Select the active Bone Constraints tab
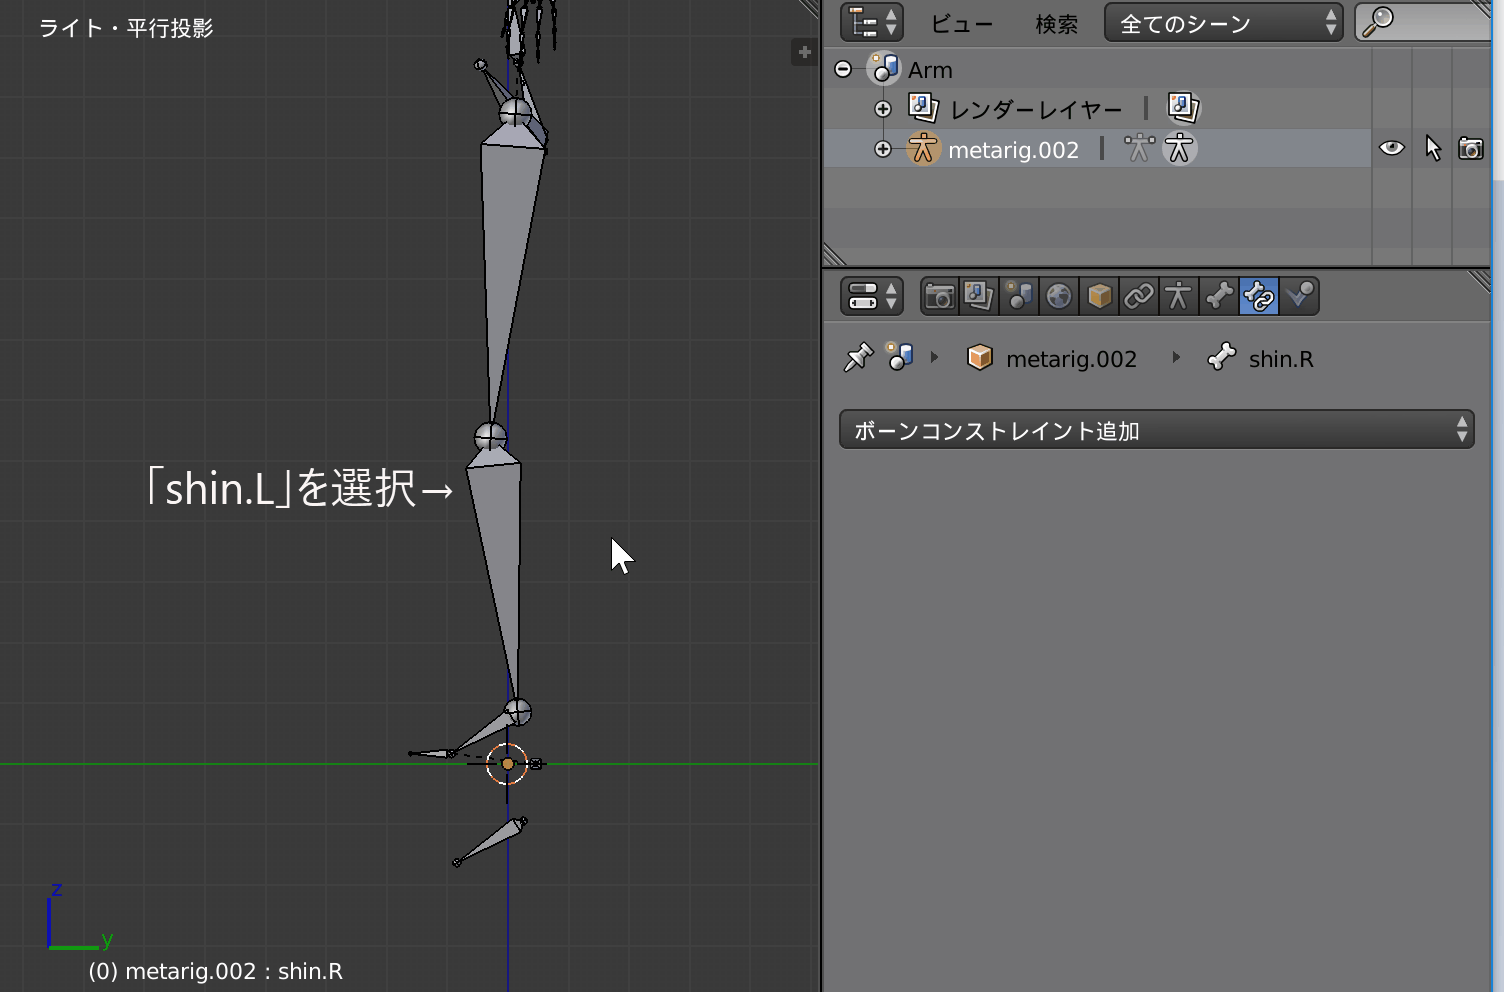The width and height of the screenshot is (1504, 992). click(1259, 297)
